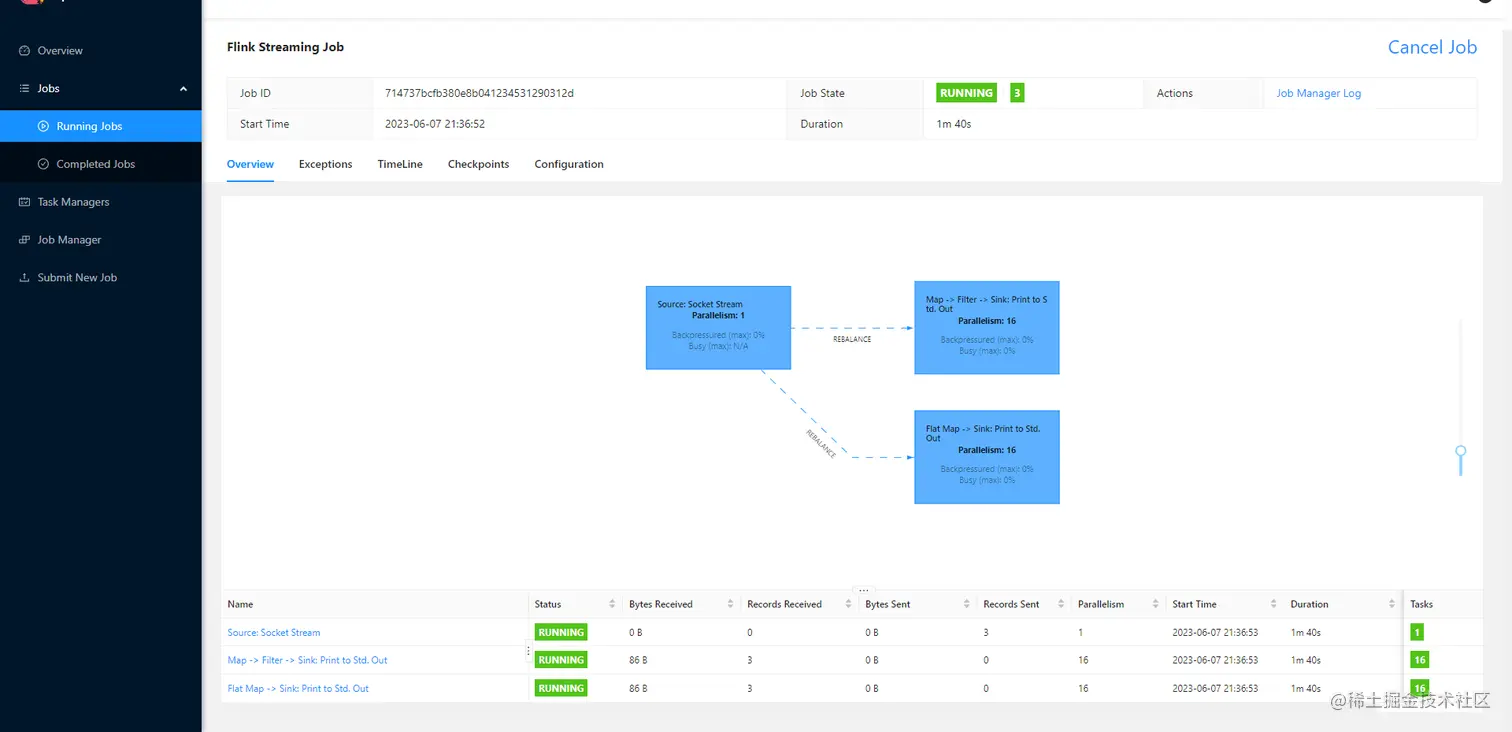The width and height of the screenshot is (1512, 732).
Task: Sort table by Records Sent column
Action: point(1060,604)
